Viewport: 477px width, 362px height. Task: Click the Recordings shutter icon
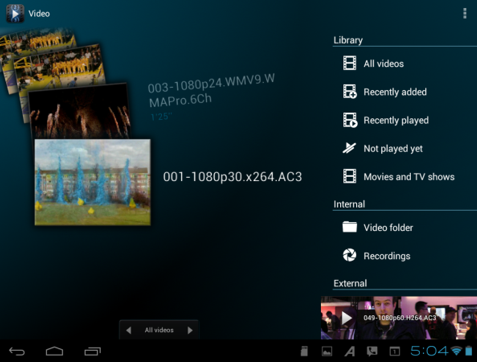pyautogui.click(x=349, y=255)
